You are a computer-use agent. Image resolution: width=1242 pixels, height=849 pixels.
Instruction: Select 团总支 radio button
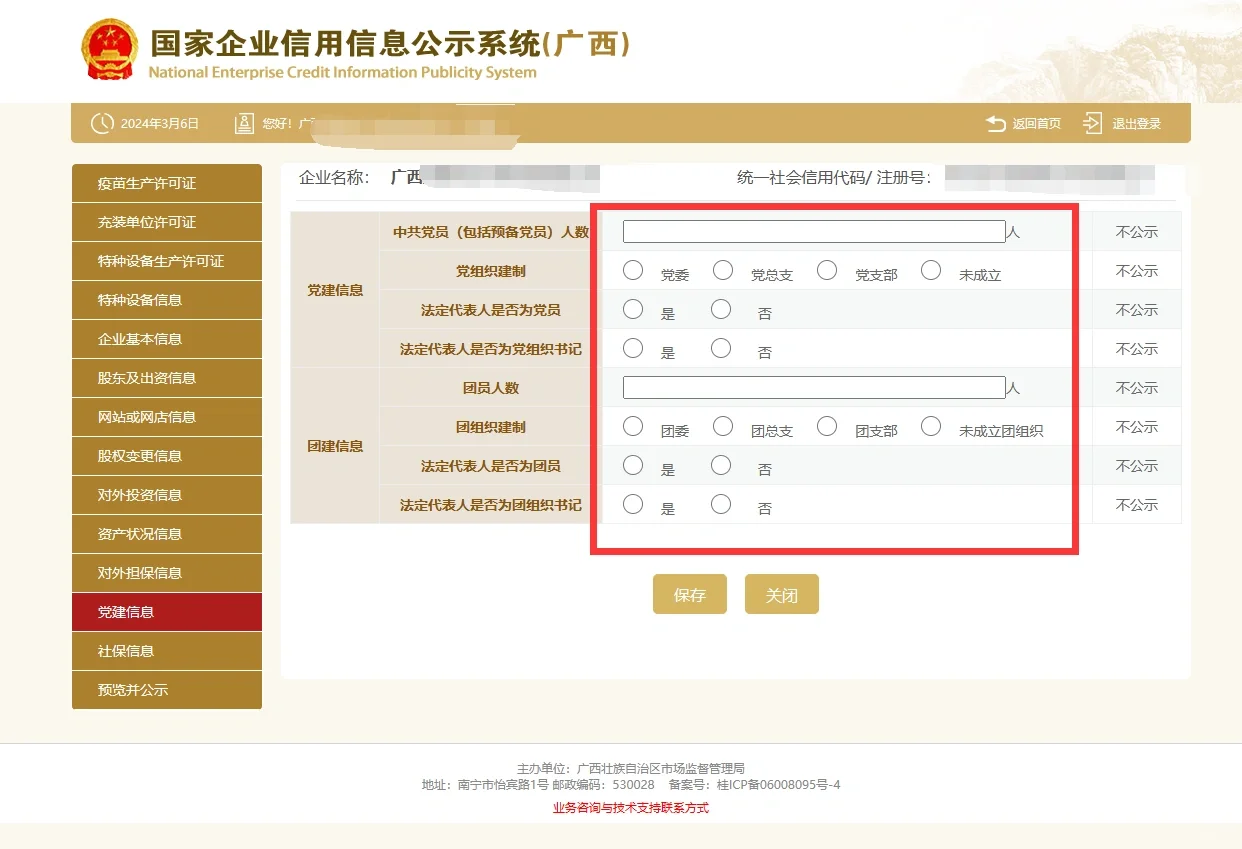723,426
